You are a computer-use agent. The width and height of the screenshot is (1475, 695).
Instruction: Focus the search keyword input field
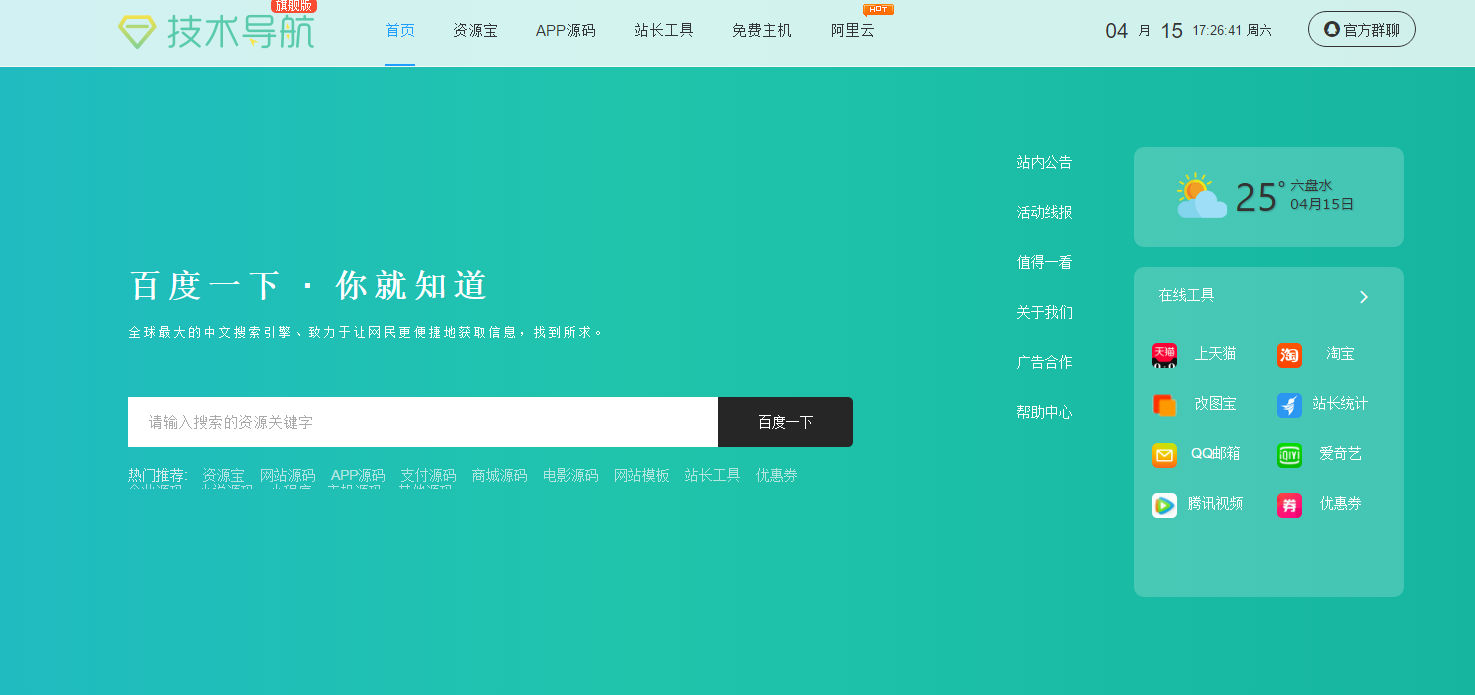tap(423, 422)
